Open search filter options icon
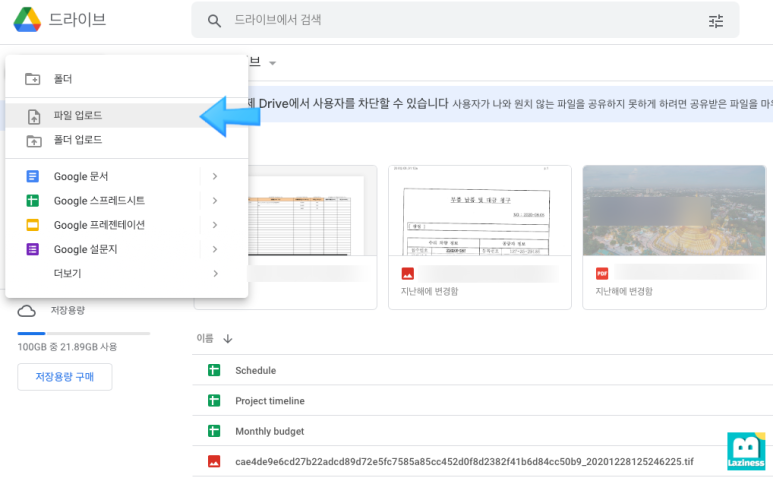 click(x=716, y=21)
